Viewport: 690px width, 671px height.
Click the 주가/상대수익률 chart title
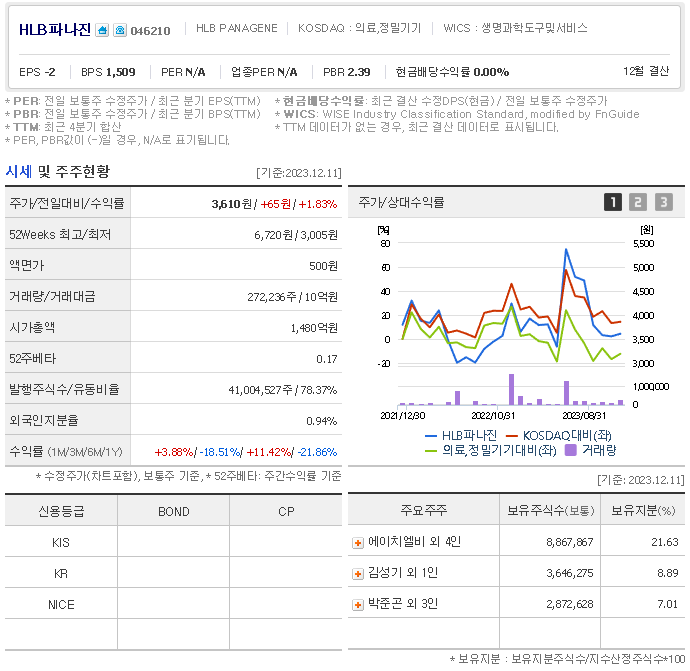click(x=401, y=202)
